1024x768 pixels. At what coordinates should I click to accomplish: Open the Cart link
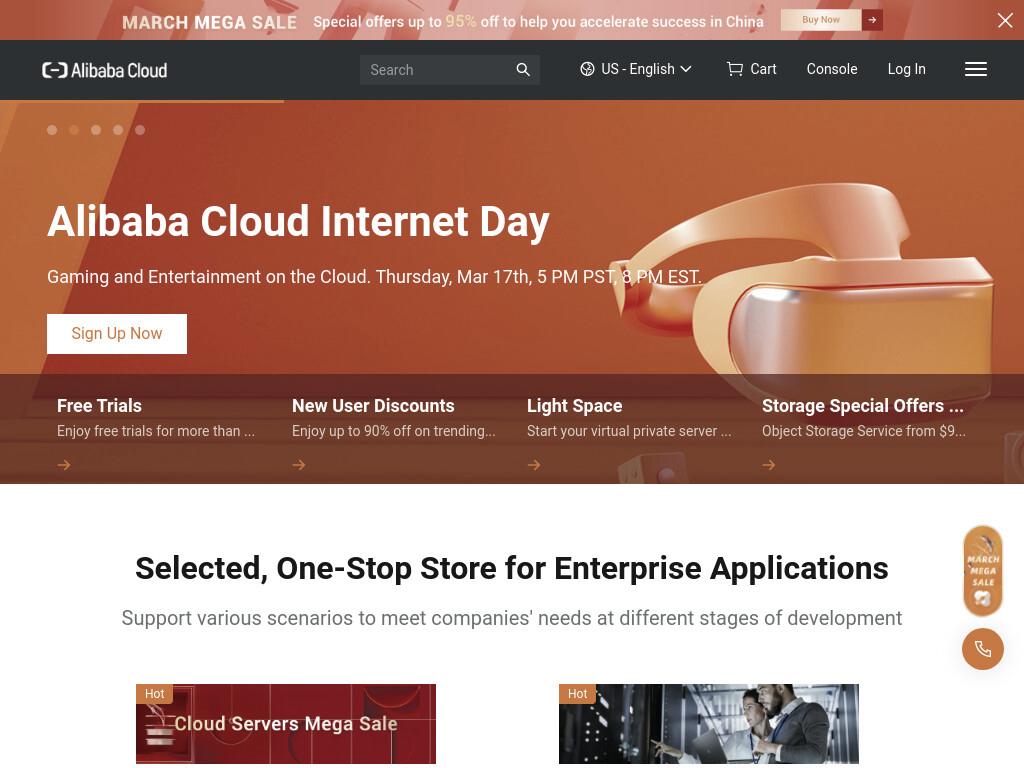click(763, 69)
